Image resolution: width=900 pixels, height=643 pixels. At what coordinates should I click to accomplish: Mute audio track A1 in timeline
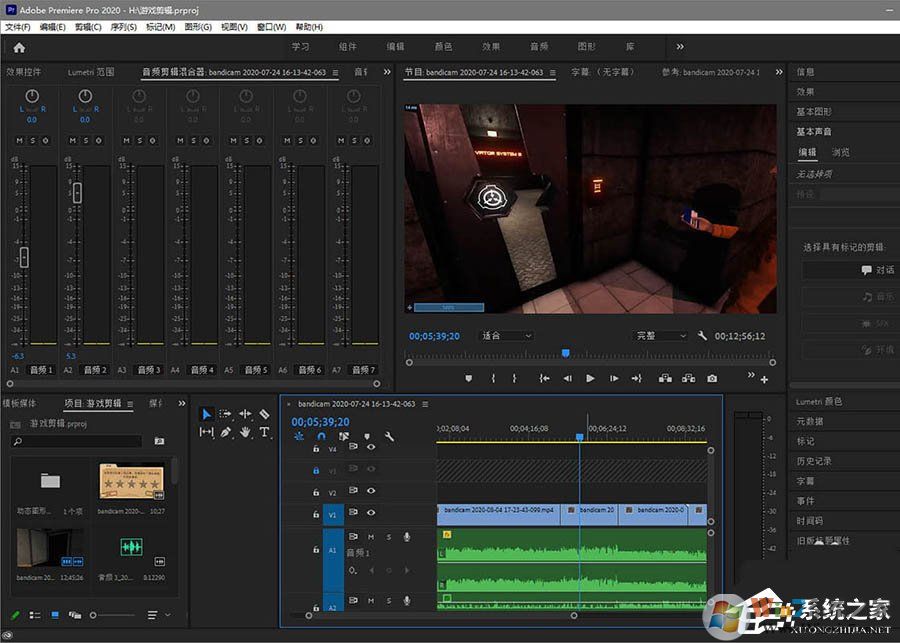point(371,537)
